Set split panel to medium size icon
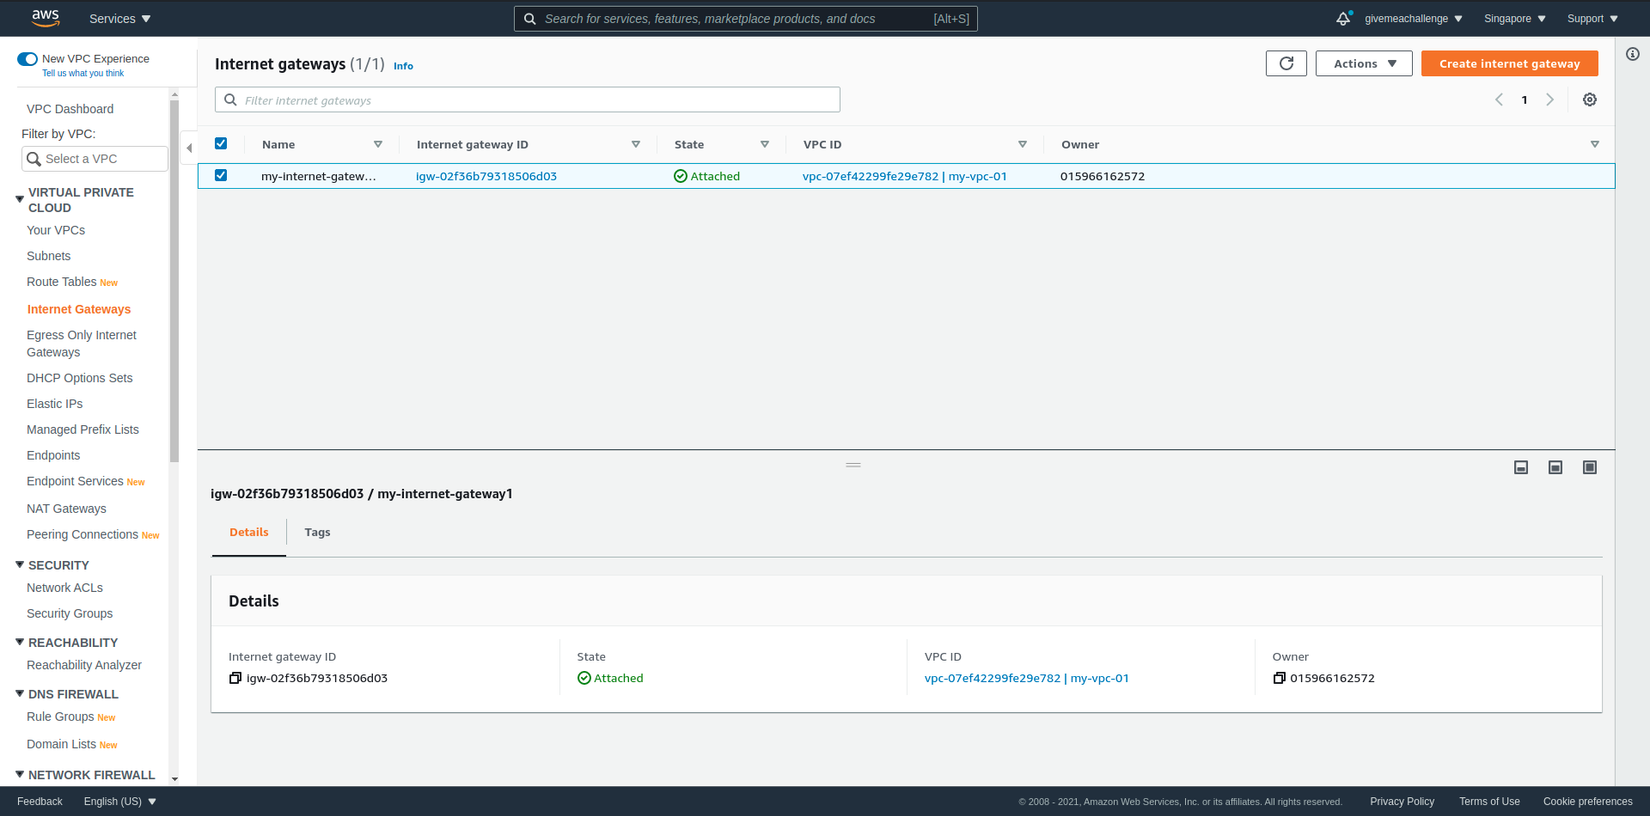 tap(1555, 467)
